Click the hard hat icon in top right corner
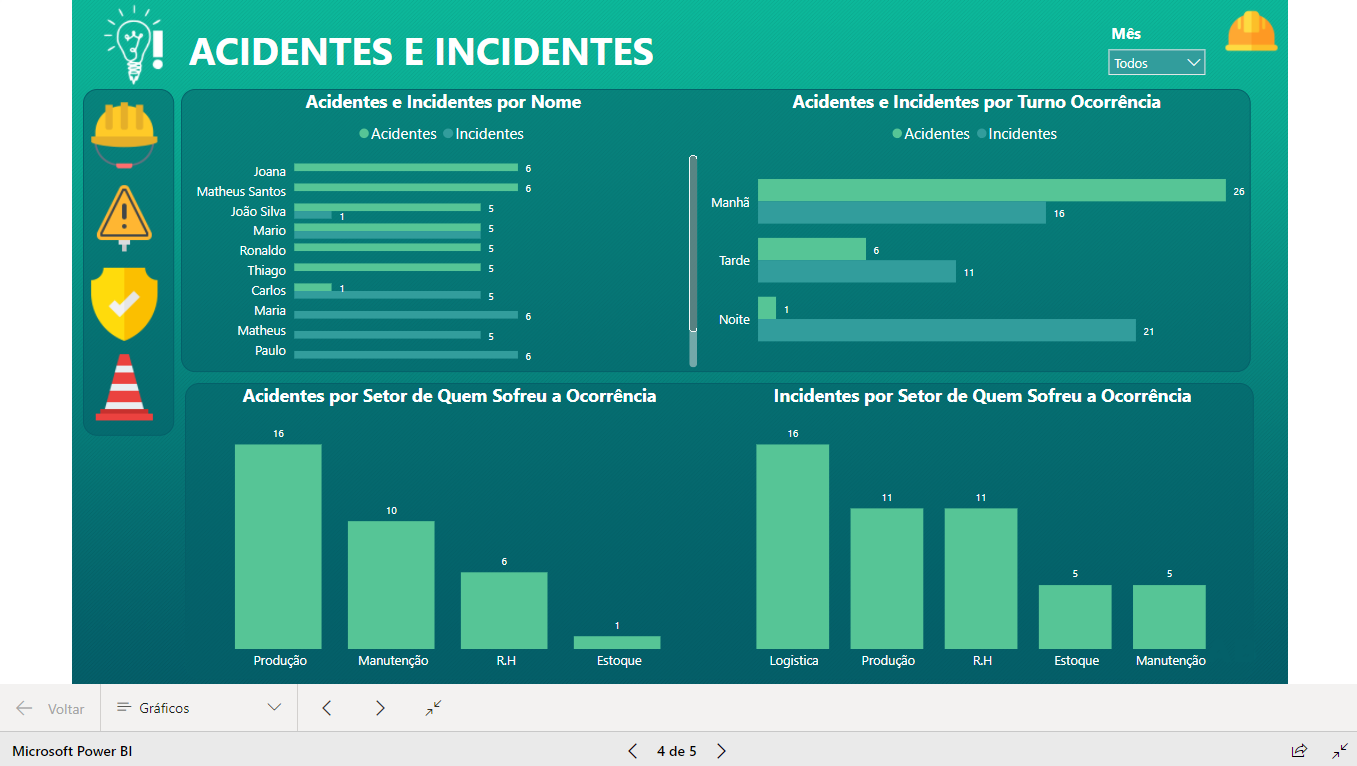The height and width of the screenshot is (766, 1357). 1251,32
